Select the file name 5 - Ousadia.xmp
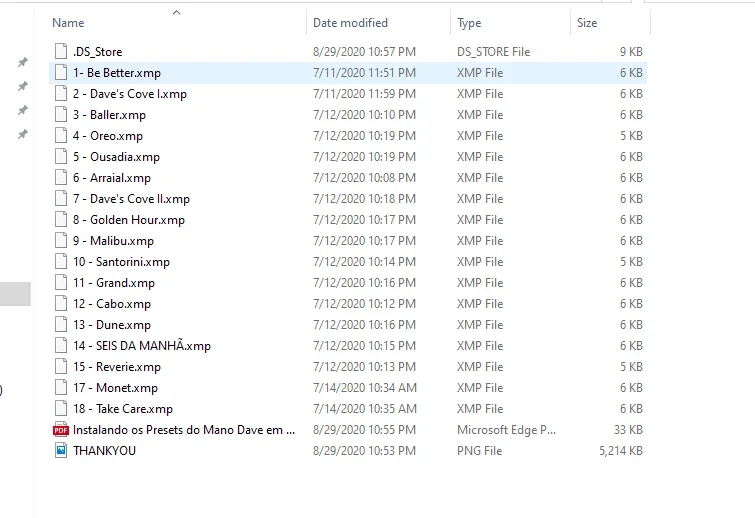 point(116,157)
